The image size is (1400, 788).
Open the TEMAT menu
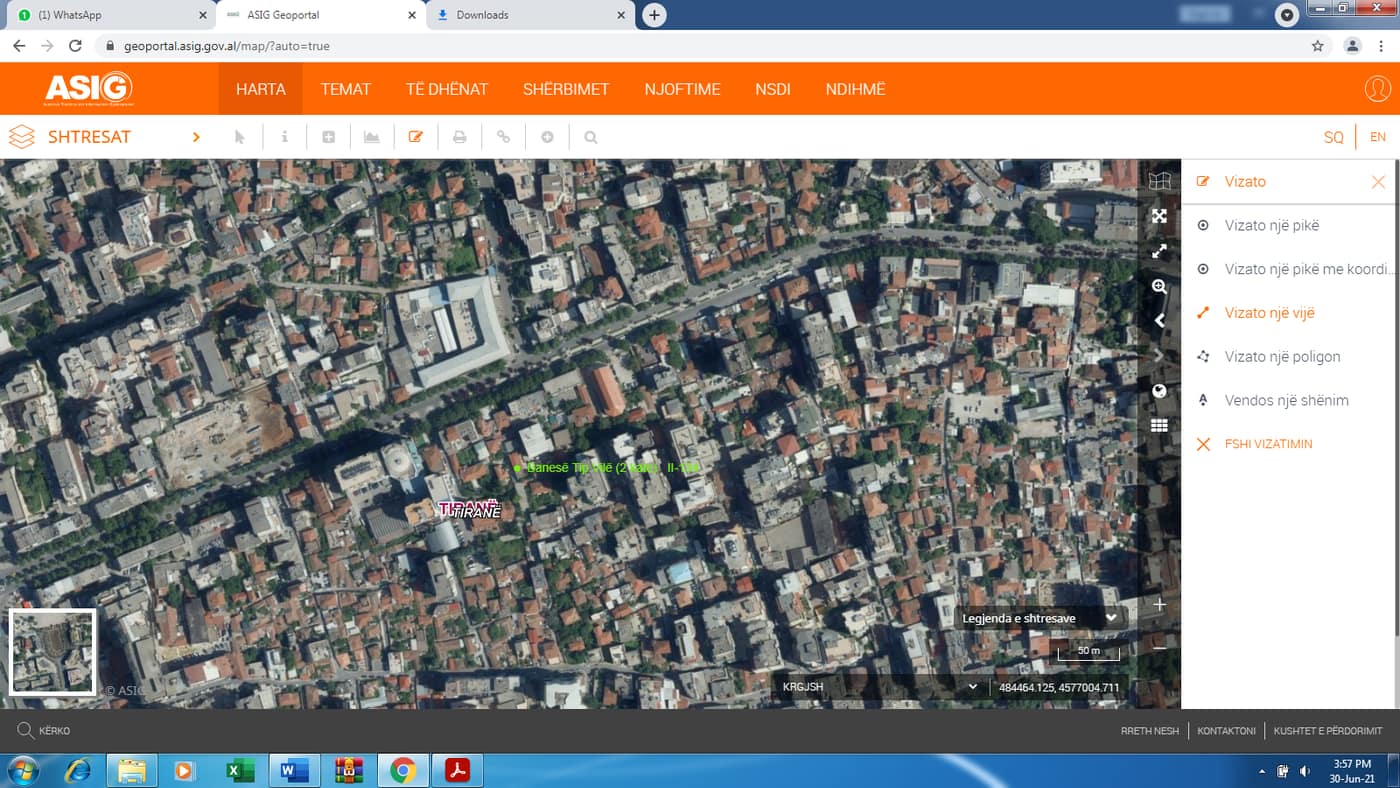[346, 89]
